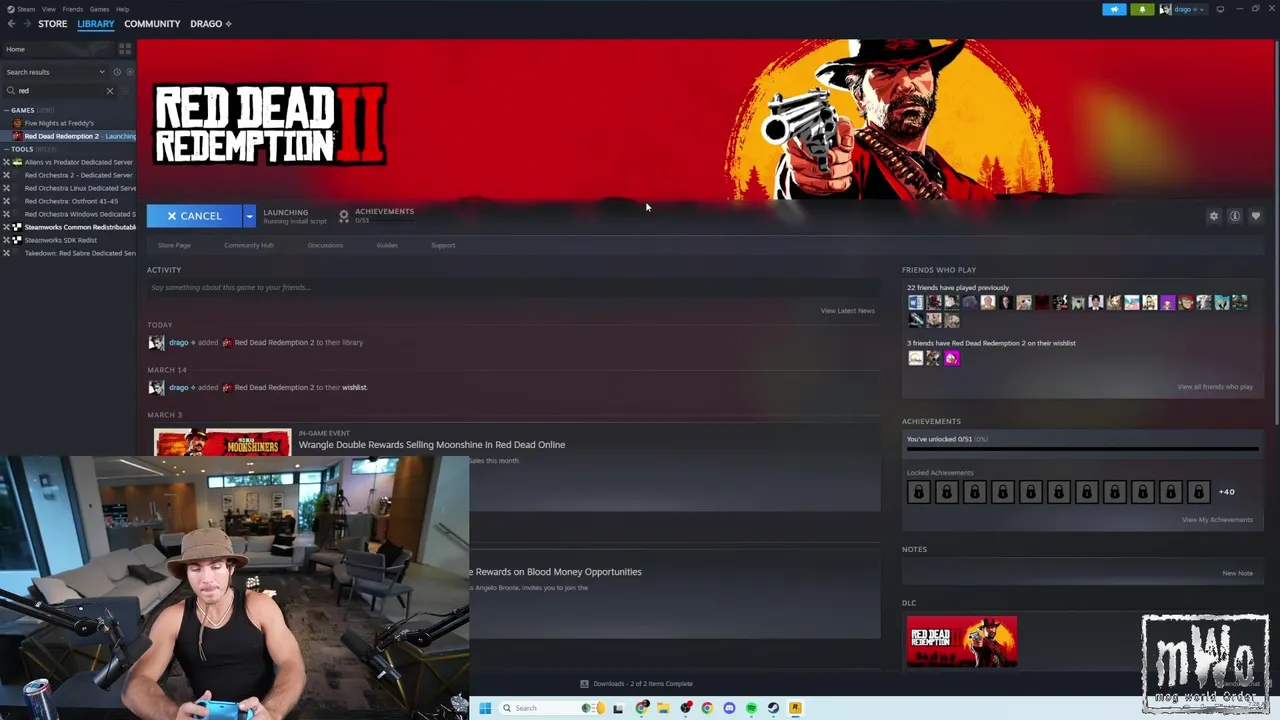Open the DRAGO profile tab
Screen dimensions: 1280x720
point(211,24)
